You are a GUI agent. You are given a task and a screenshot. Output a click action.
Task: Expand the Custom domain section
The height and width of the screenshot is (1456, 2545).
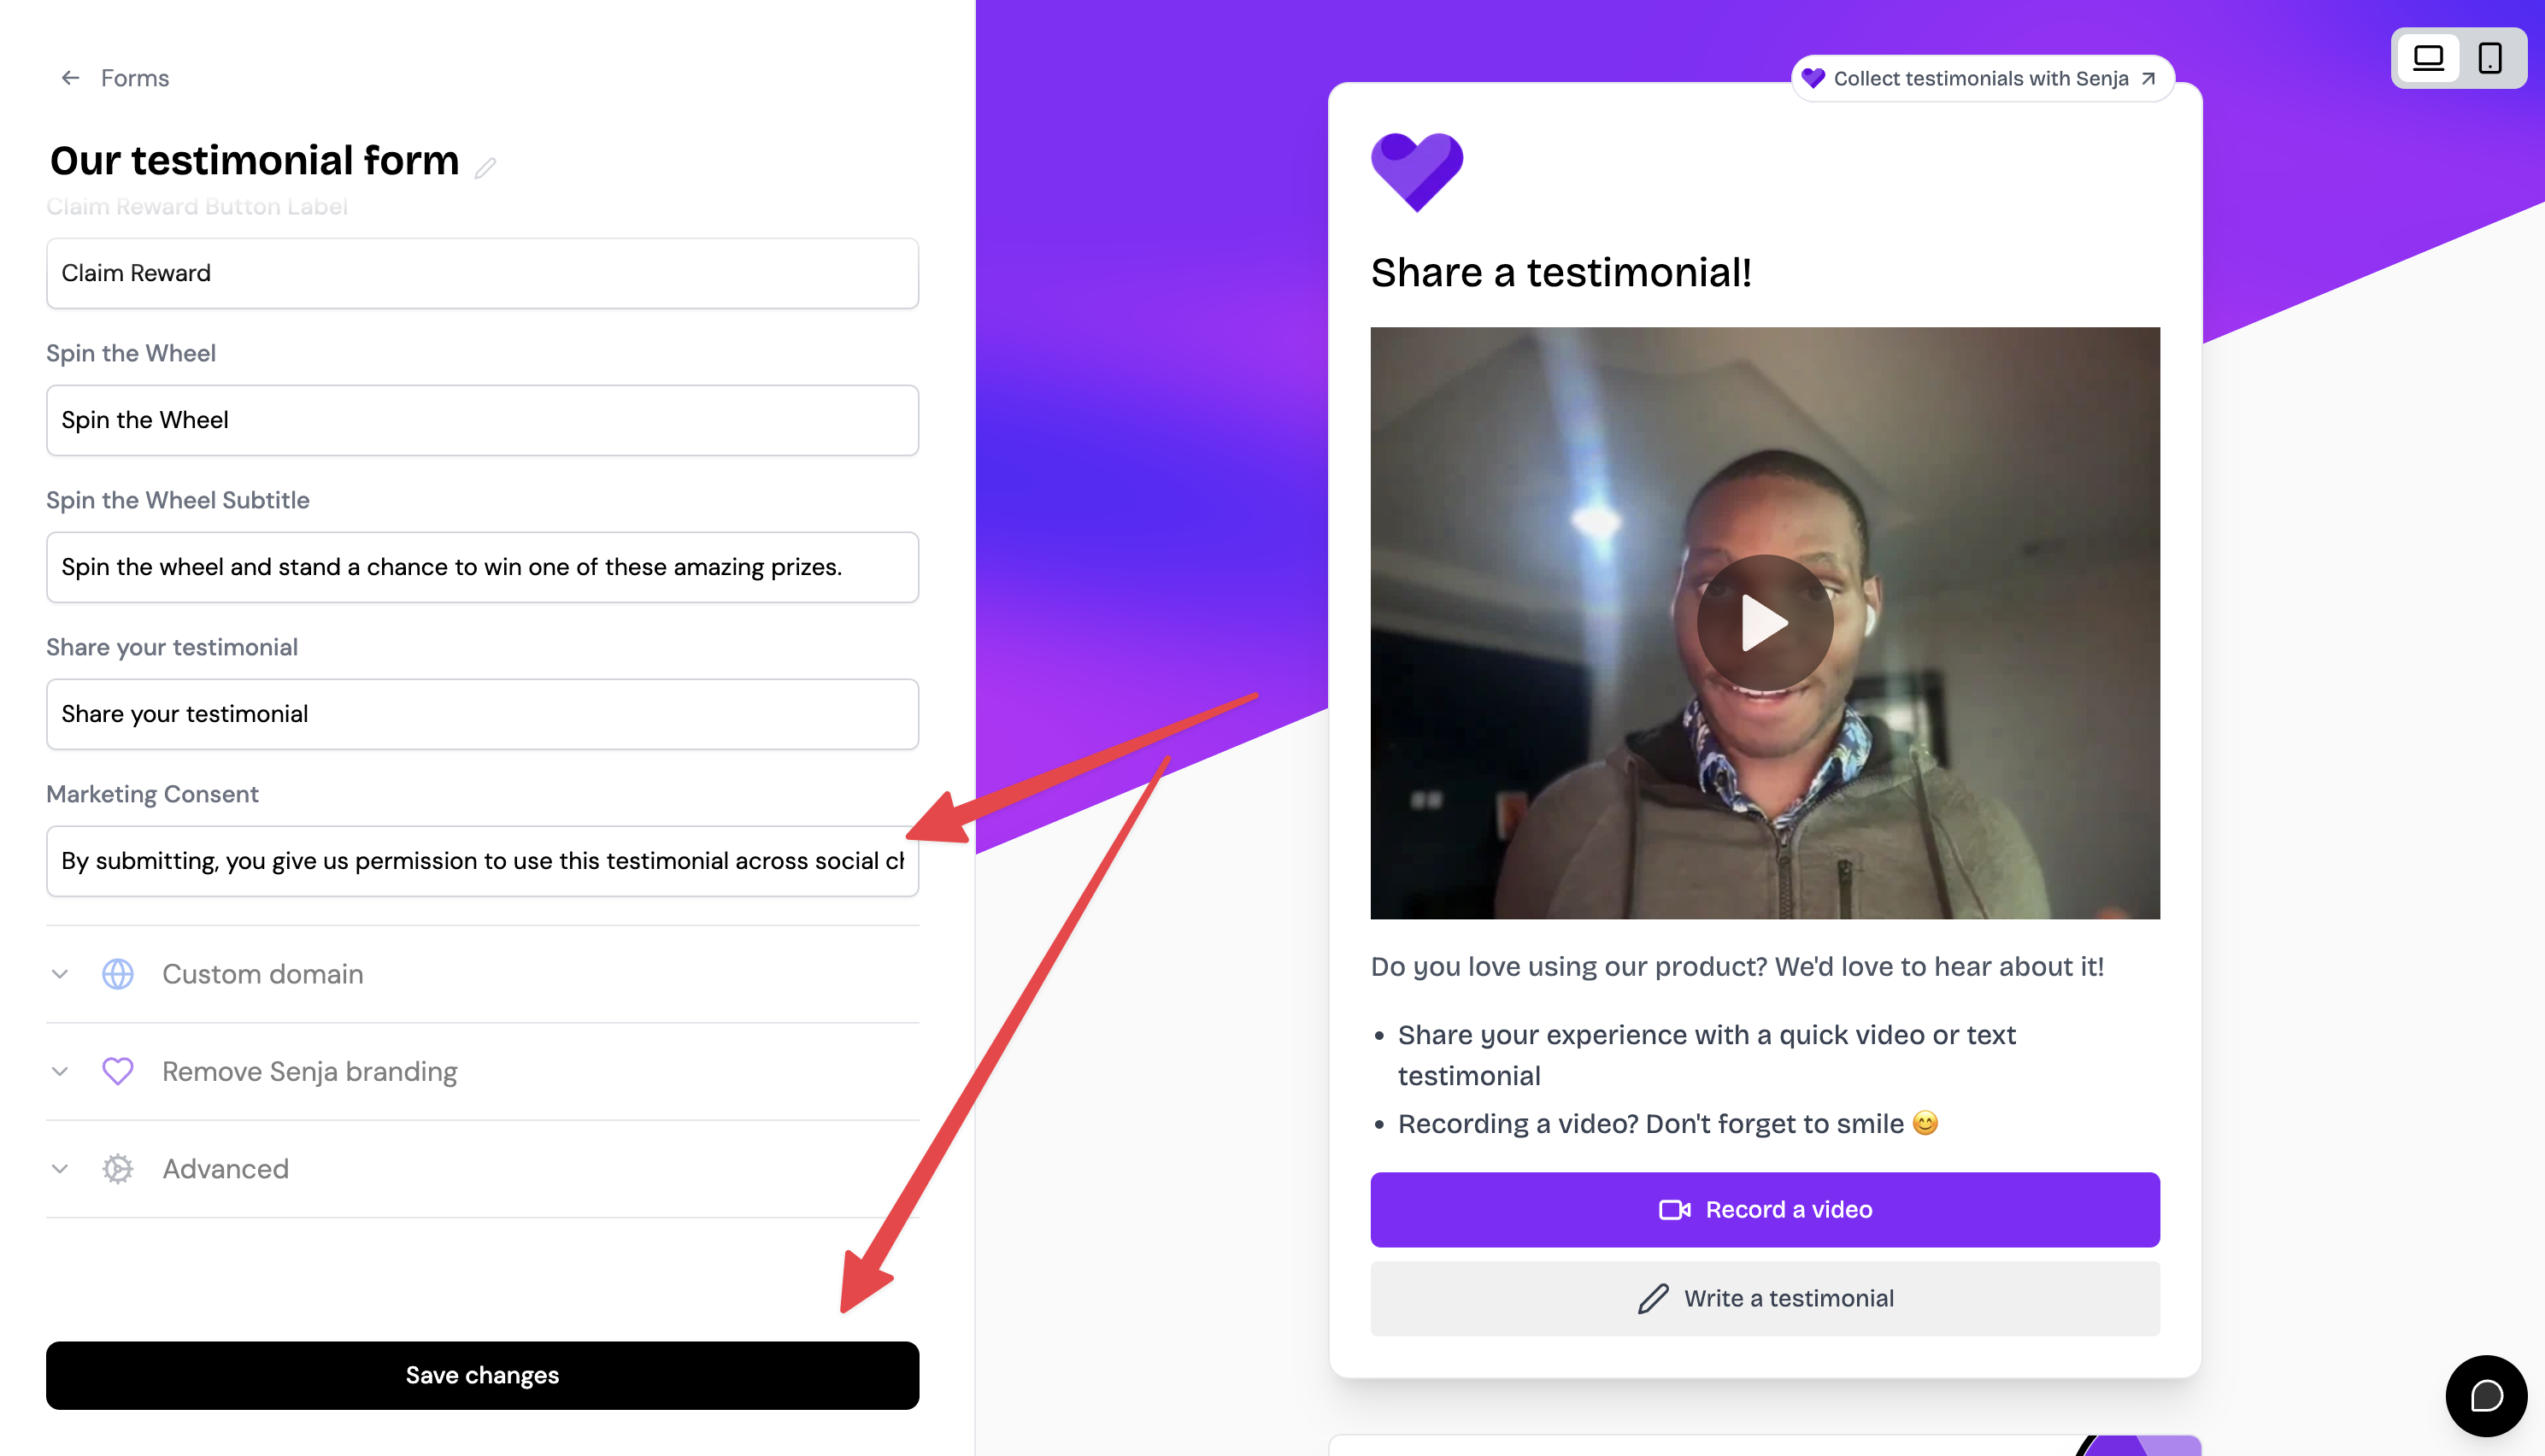point(482,974)
